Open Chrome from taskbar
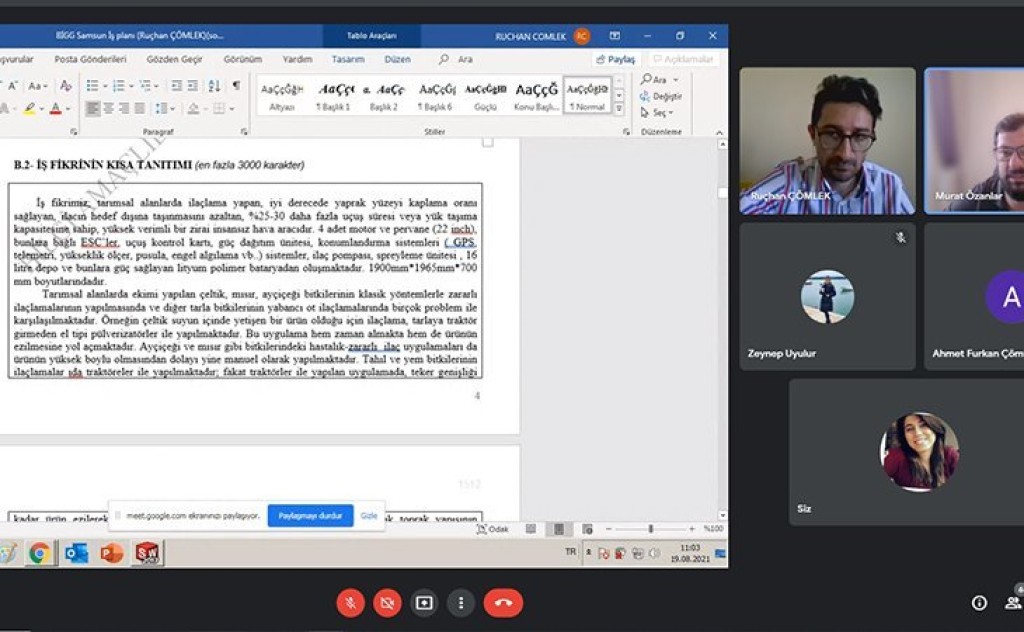This screenshot has width=1024, height=632. [40, 553]
